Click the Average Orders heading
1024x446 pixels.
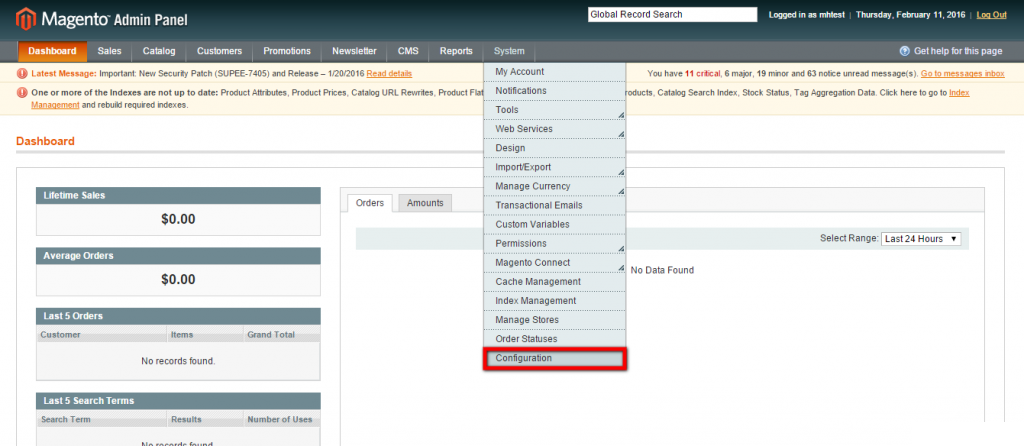[x=178, y=256]
